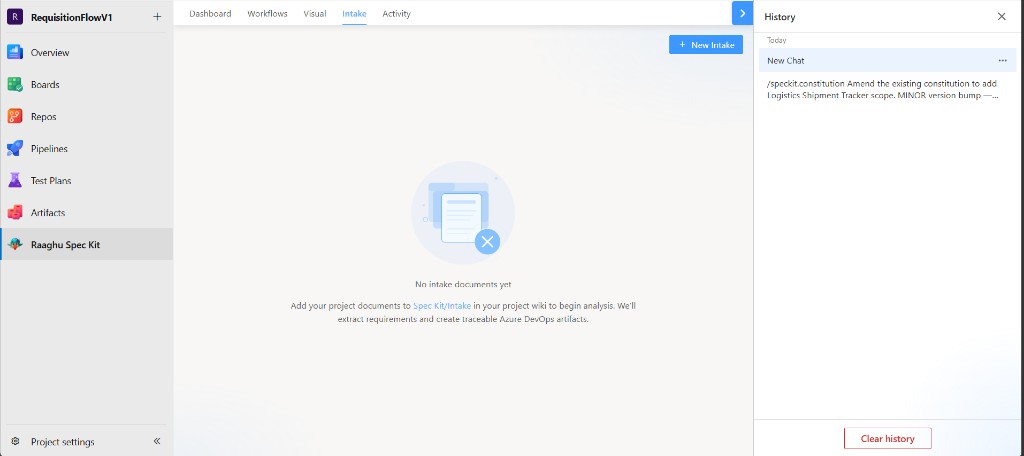Image resolution: width=1024 pixels, height=456 pixels.
Task: Collapse History panel using blue arrow
Action: 743,13
